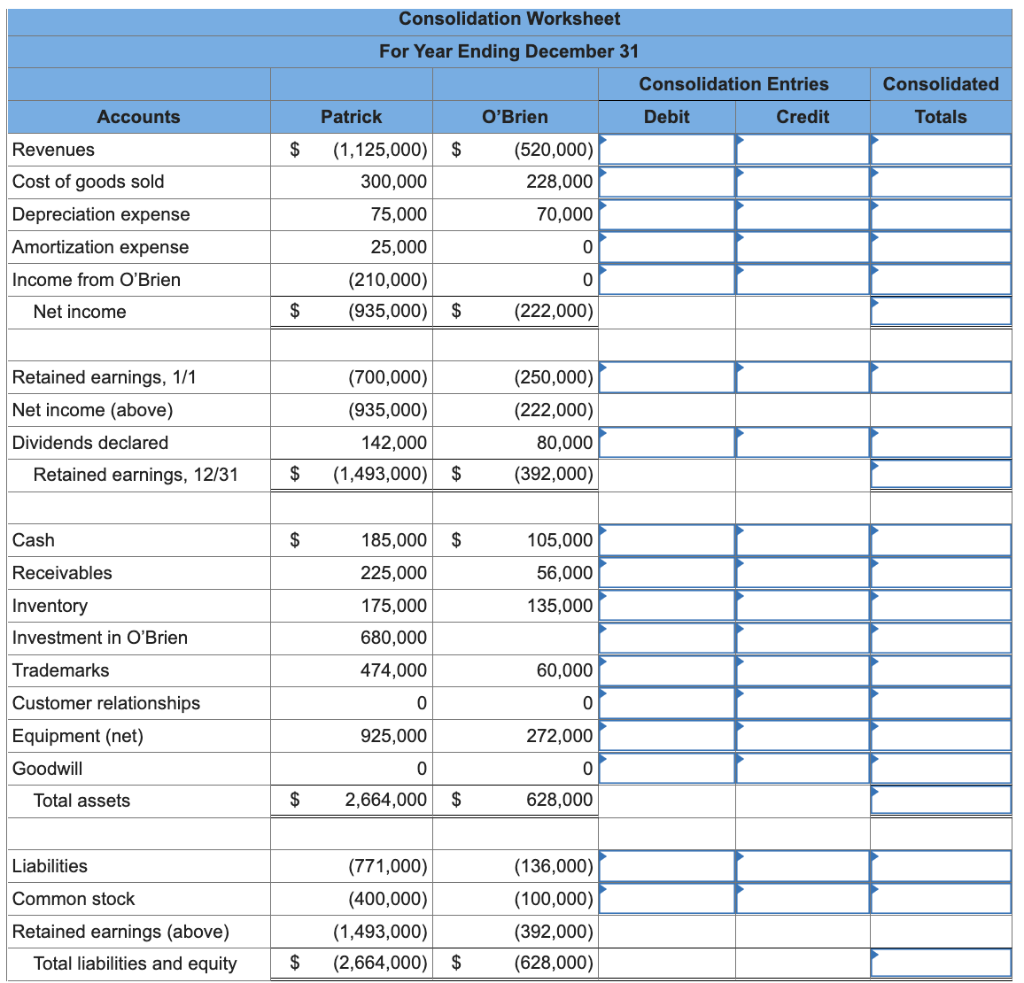
Task: Select Dividends declared Credit cell
Action: click(803, 442)
